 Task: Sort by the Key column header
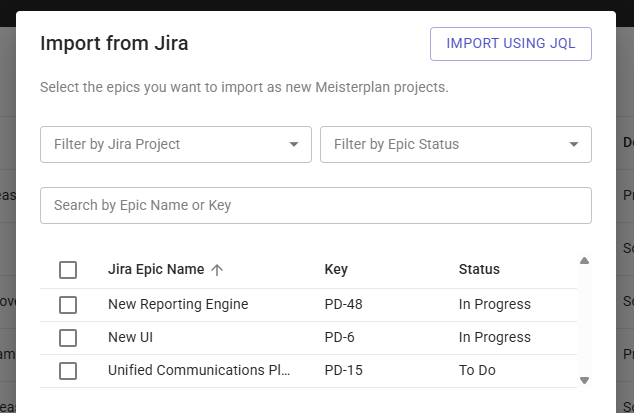(x=336, y=269)
